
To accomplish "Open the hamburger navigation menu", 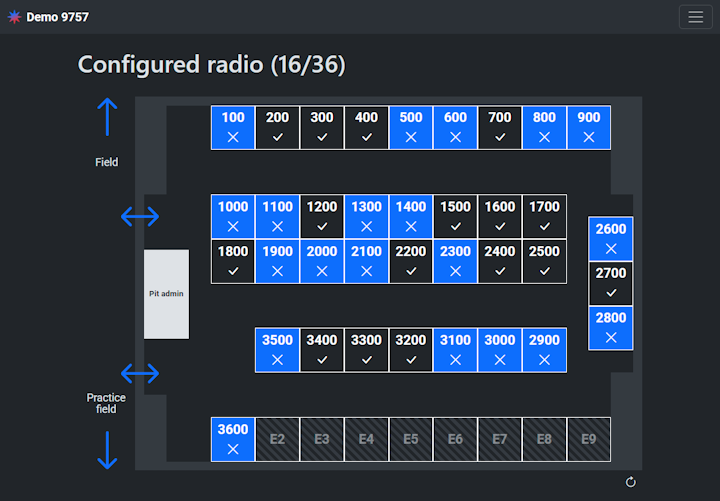I will (695, 17).
